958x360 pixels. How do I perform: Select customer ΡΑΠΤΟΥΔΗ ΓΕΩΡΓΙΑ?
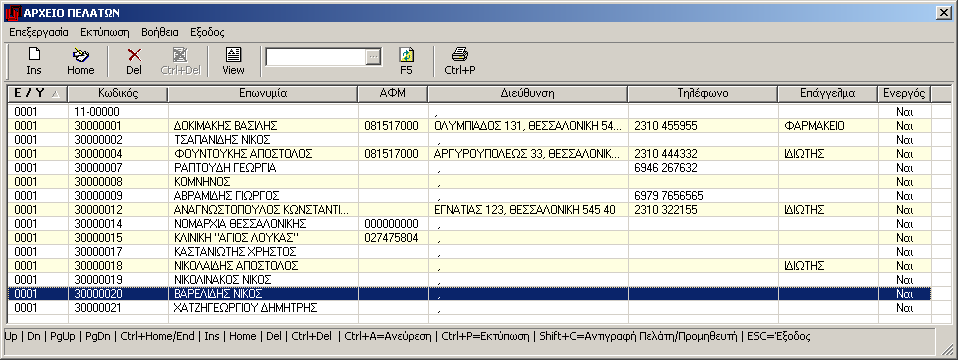[225, 167]
